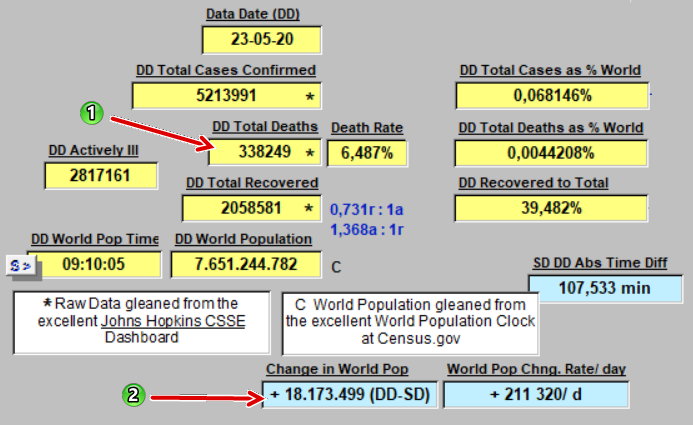
Task: Click the DD Total Cases Confirmed heading
Action: coord(226,70)
